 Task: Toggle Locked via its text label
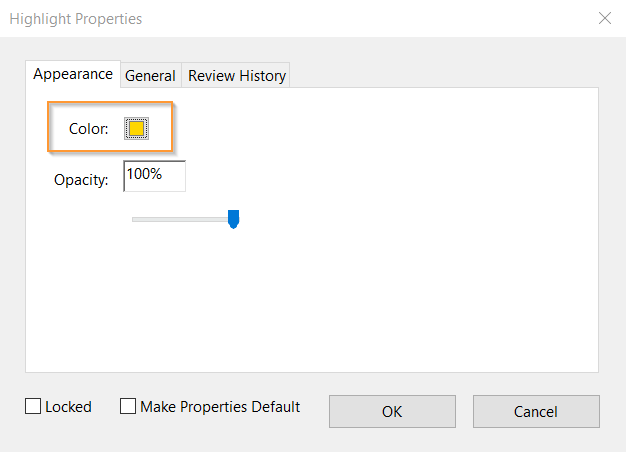click(68, 407)
